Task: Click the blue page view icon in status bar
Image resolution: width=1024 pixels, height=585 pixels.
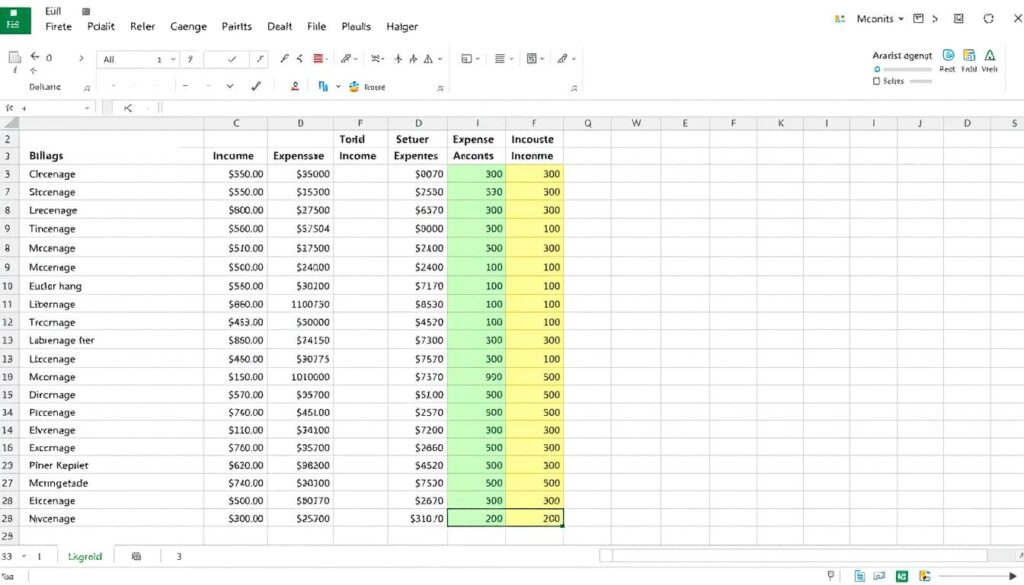Action: 860,576
